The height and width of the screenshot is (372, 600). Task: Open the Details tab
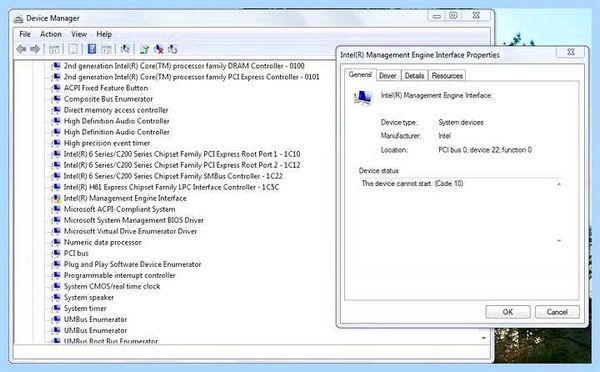(x=414, y=76)
